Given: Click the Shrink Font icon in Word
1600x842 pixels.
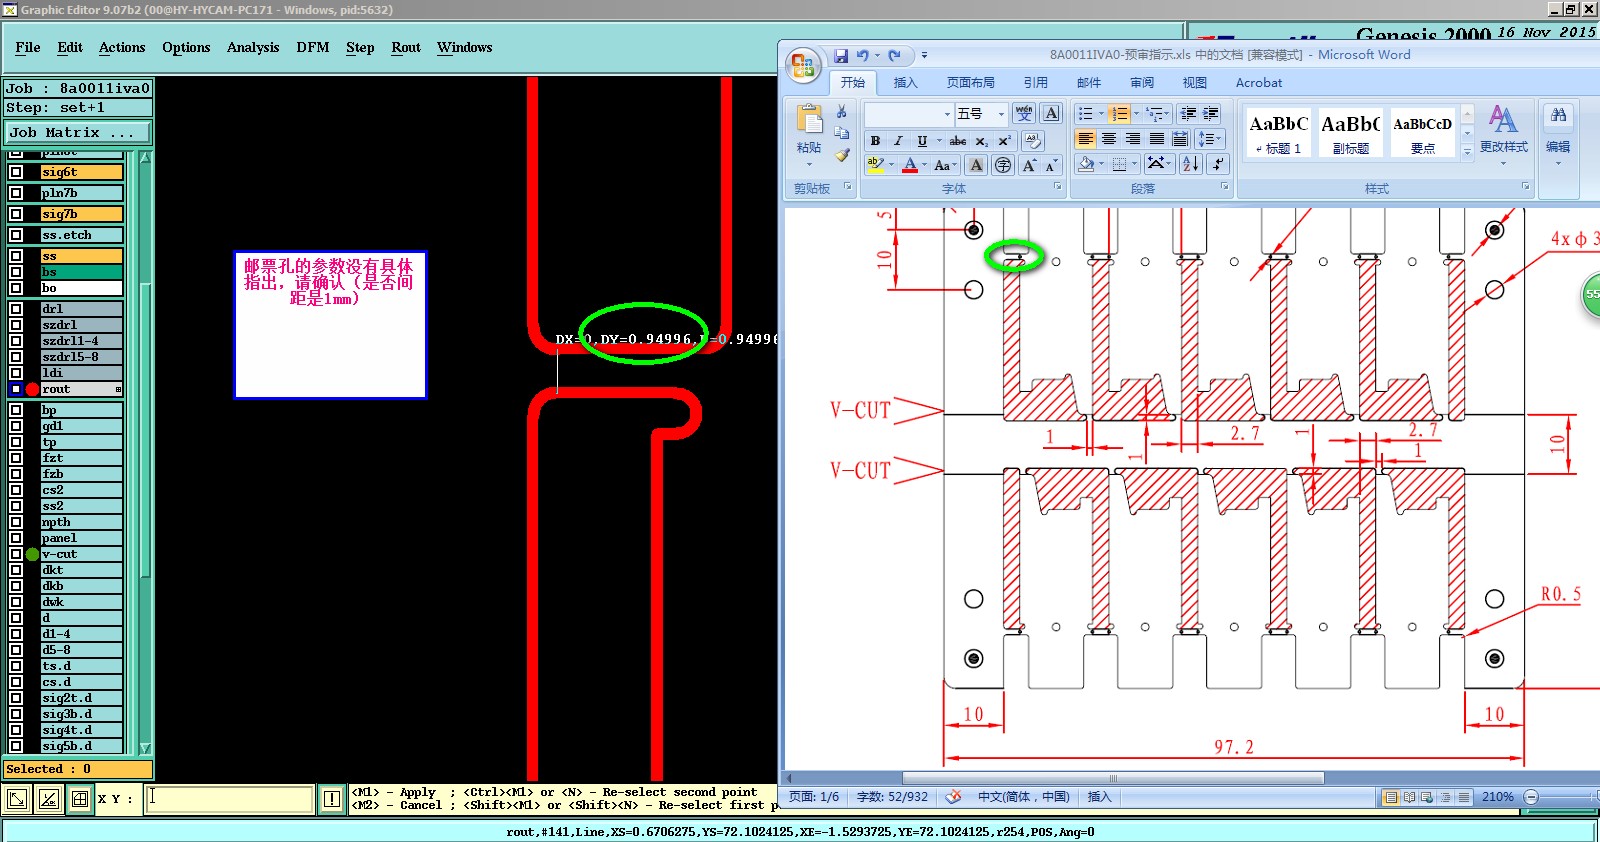Looking at the screenshot, I should (x=1050, y=165).
